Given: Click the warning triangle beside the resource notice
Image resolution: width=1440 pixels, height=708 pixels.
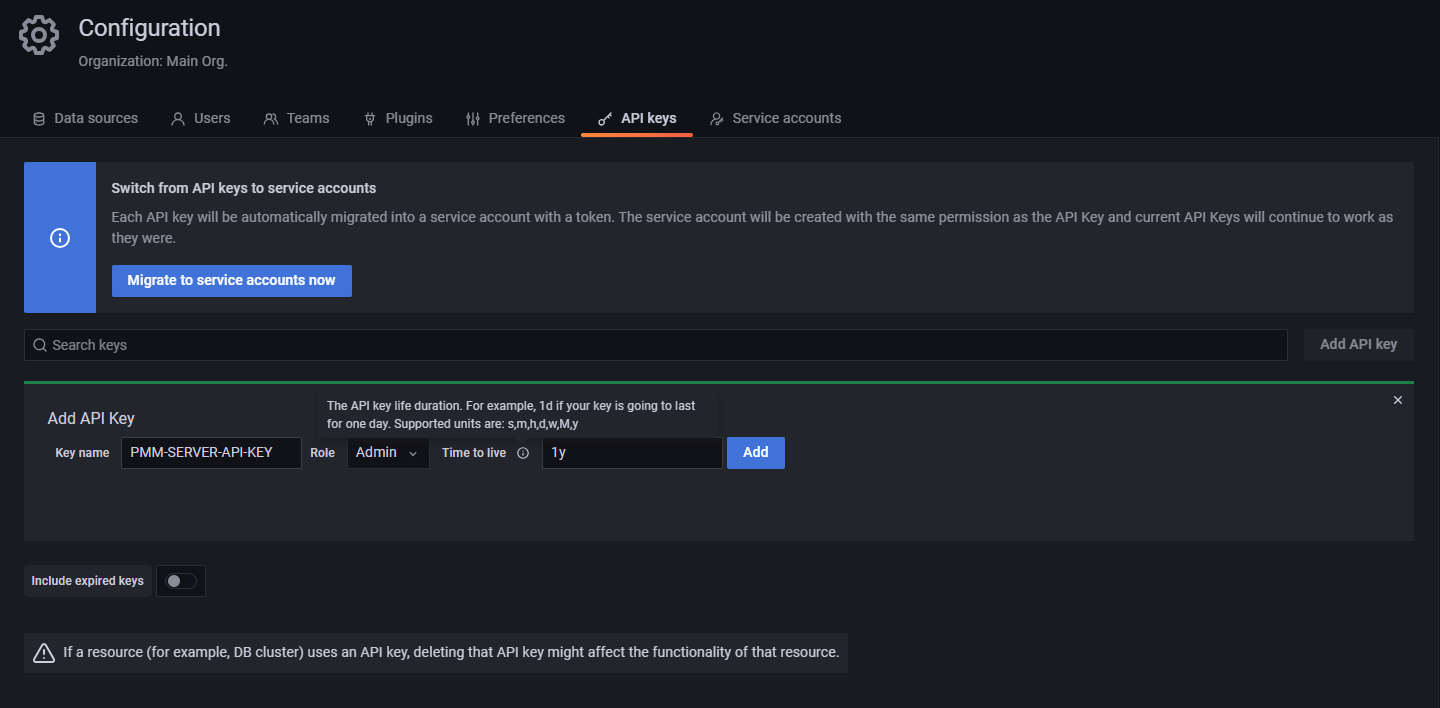Looking at the screenshot, I should 43,652.
